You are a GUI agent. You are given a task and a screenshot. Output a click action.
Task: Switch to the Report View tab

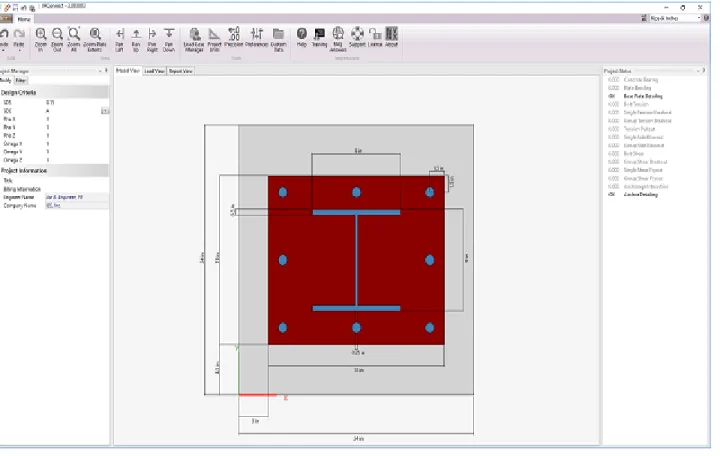point(180,71)
